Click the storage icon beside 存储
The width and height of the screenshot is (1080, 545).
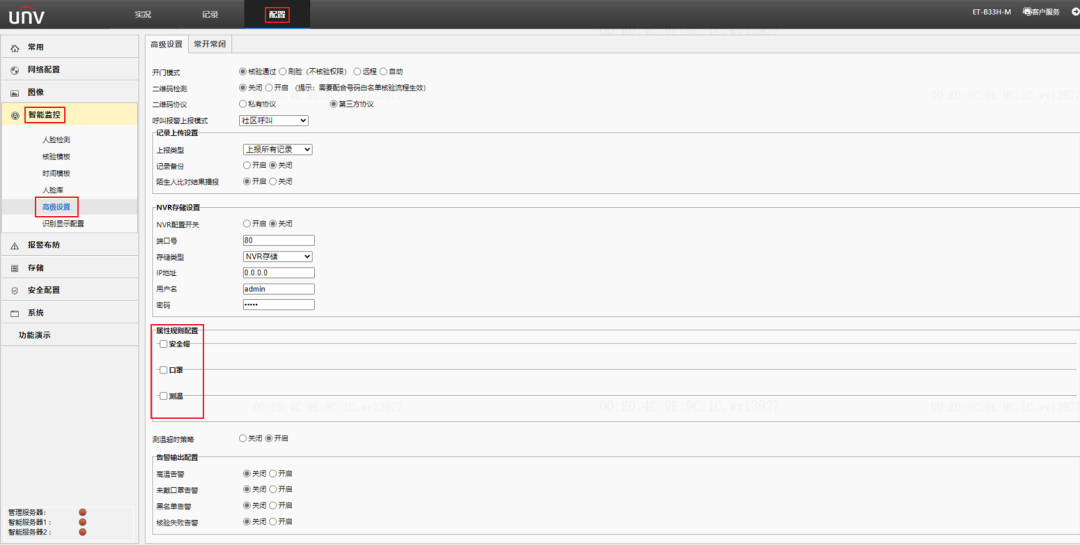15,269
